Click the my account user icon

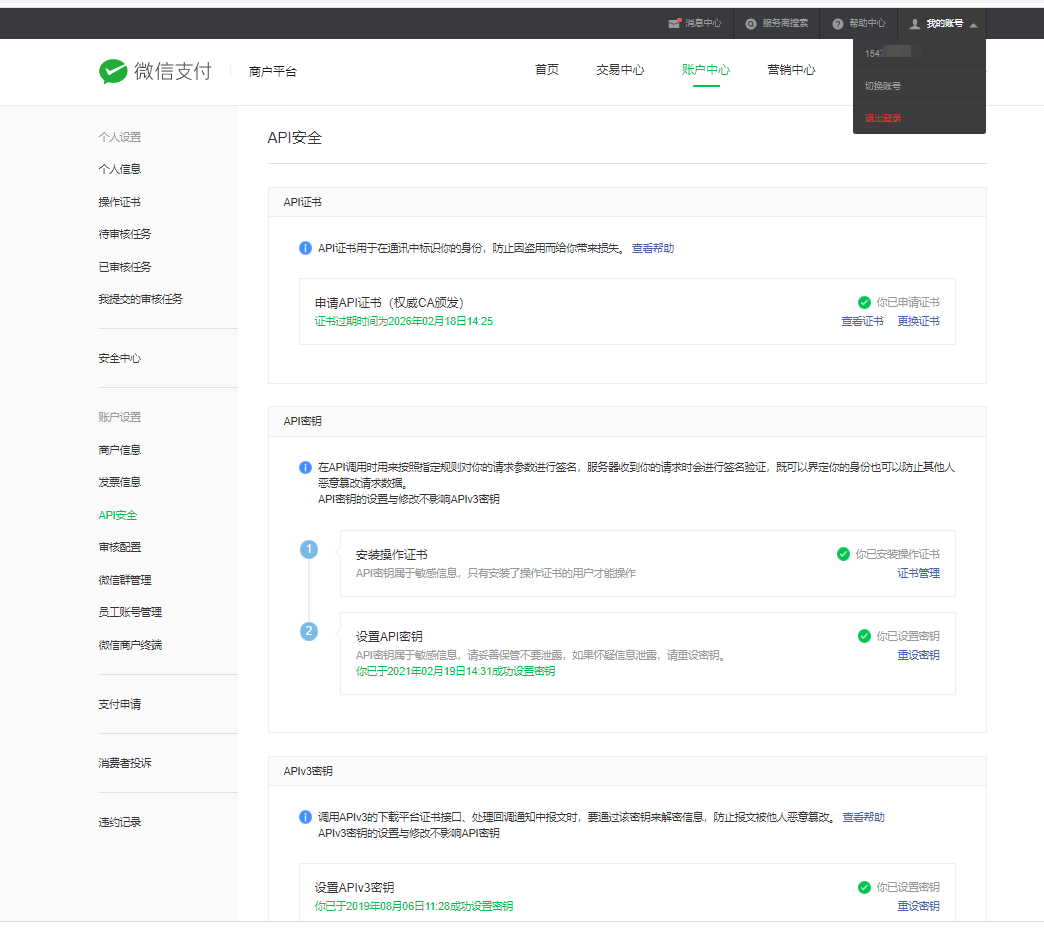pyautogui.click(x=915, y=23)
